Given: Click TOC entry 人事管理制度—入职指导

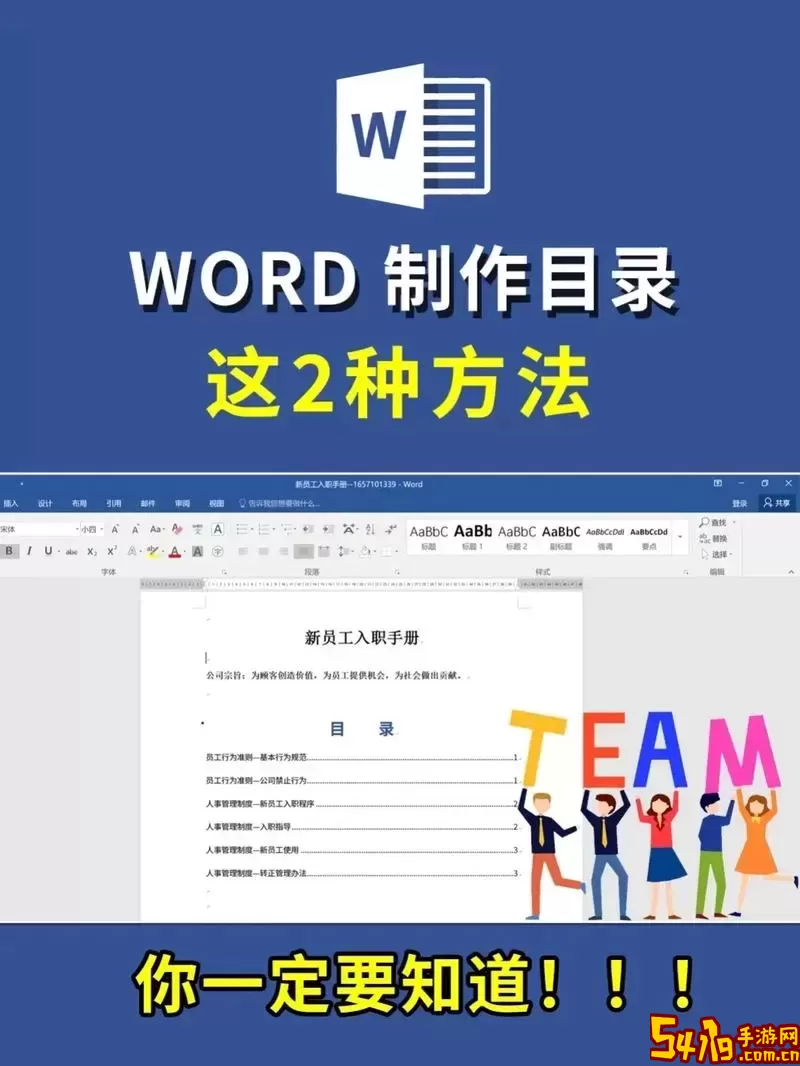Looking at the screenshot, I should pyautogui.click(x=362, y=827).
